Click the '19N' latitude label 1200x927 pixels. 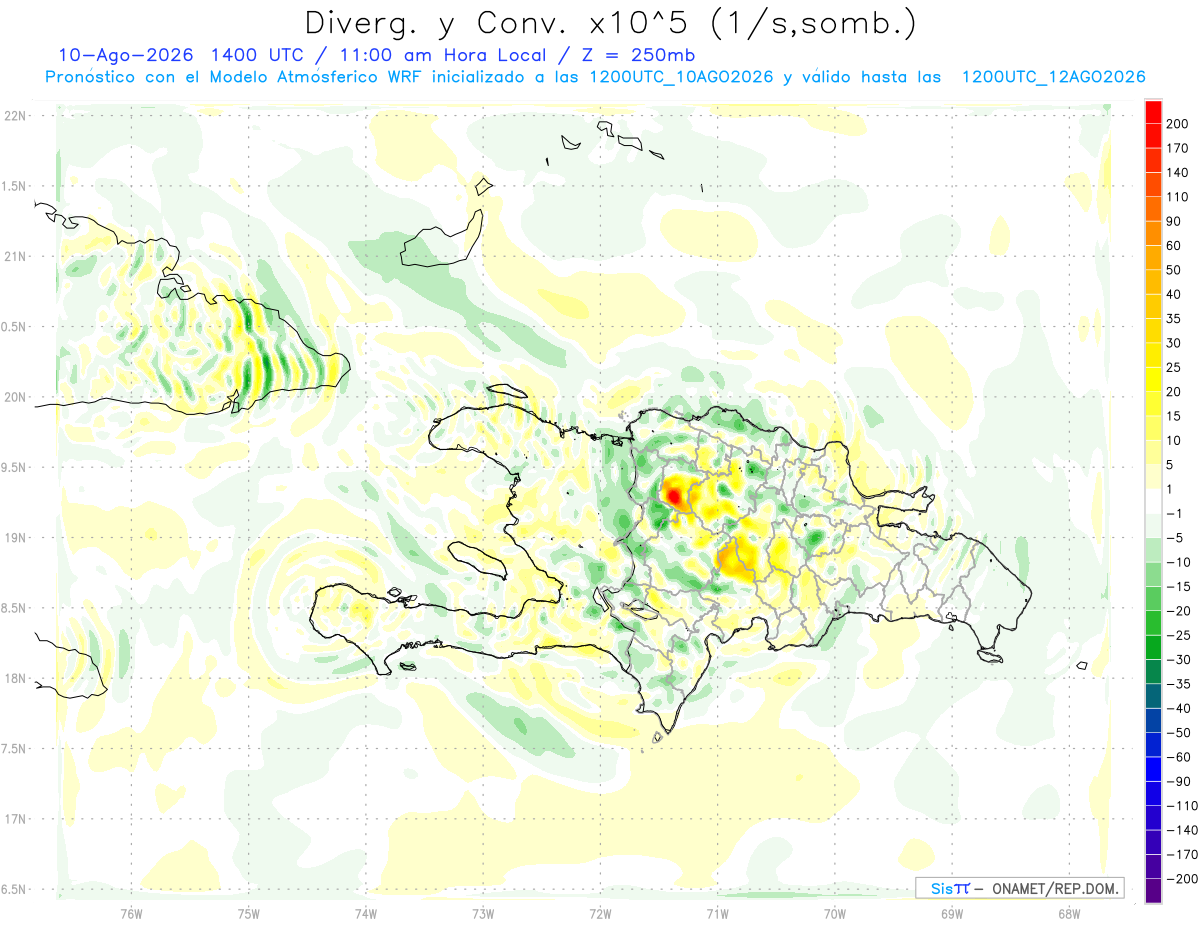point(15,538)
